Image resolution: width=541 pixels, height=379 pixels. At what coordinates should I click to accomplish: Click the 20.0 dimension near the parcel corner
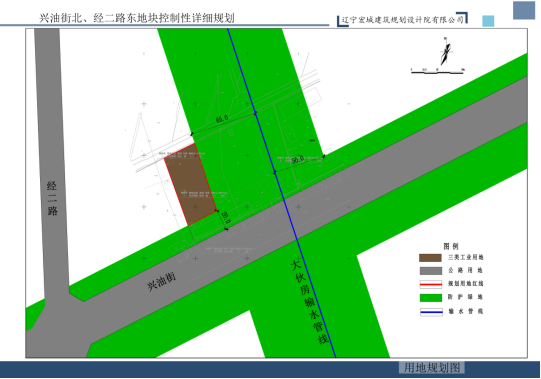[x=225, y=217]
